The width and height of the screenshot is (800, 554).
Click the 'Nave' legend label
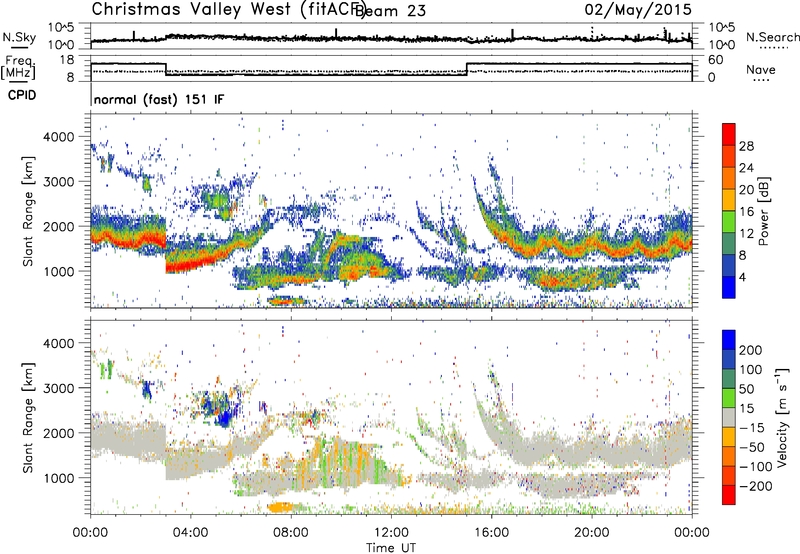pyautogui.click(x=761, y=69)
